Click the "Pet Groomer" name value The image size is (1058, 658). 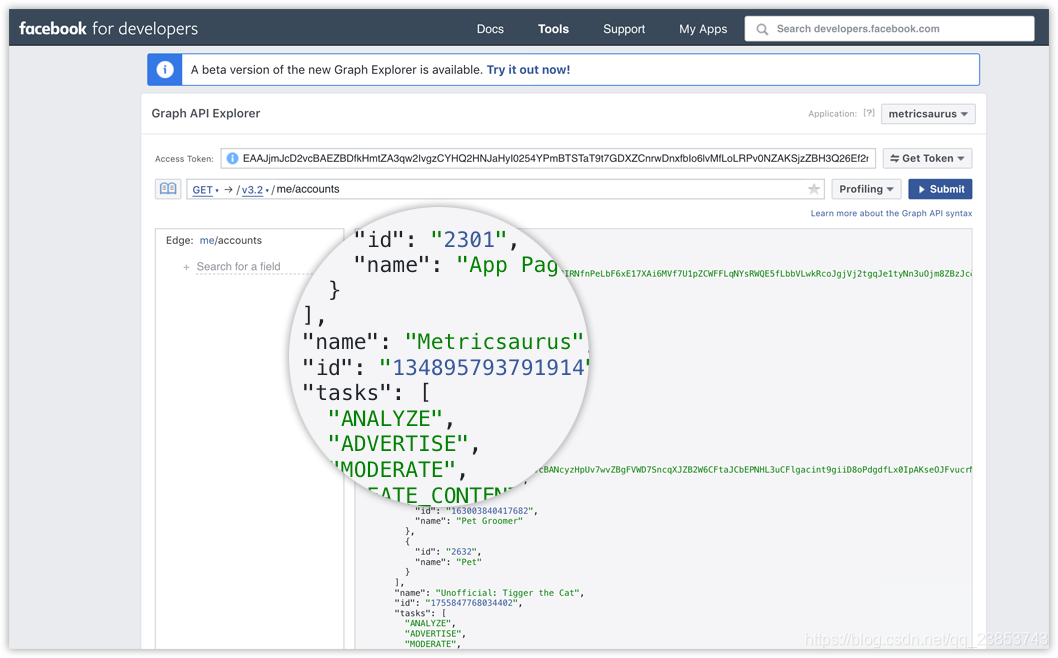click(489, 521)
